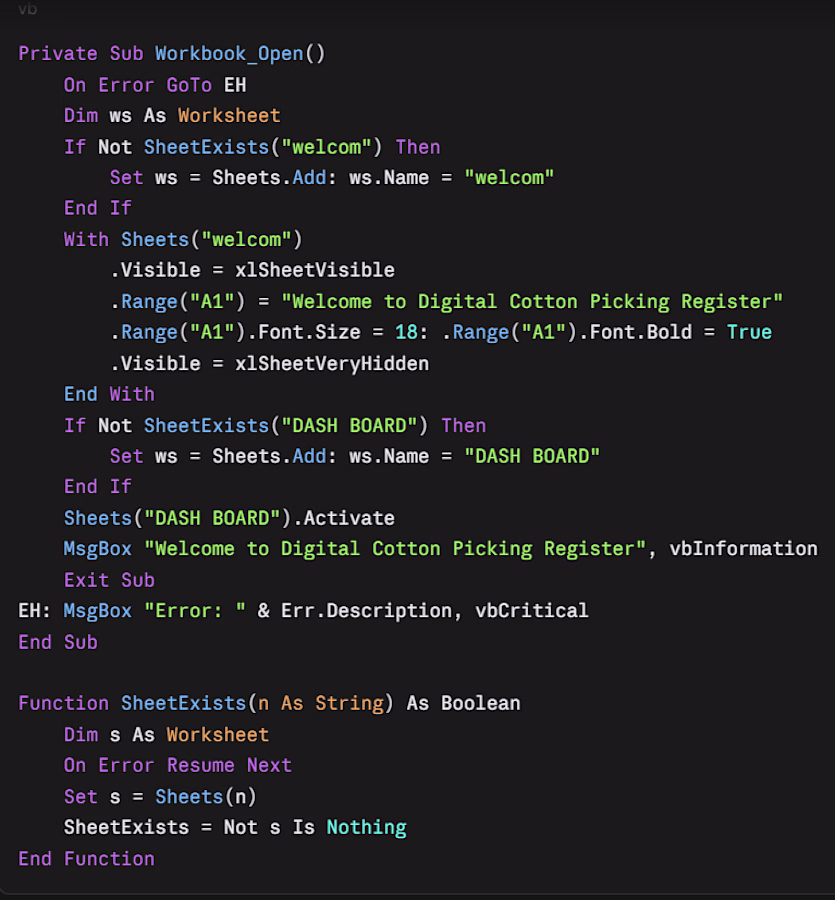Place cursor on Workbook_Open procedure name

[229, 54]
